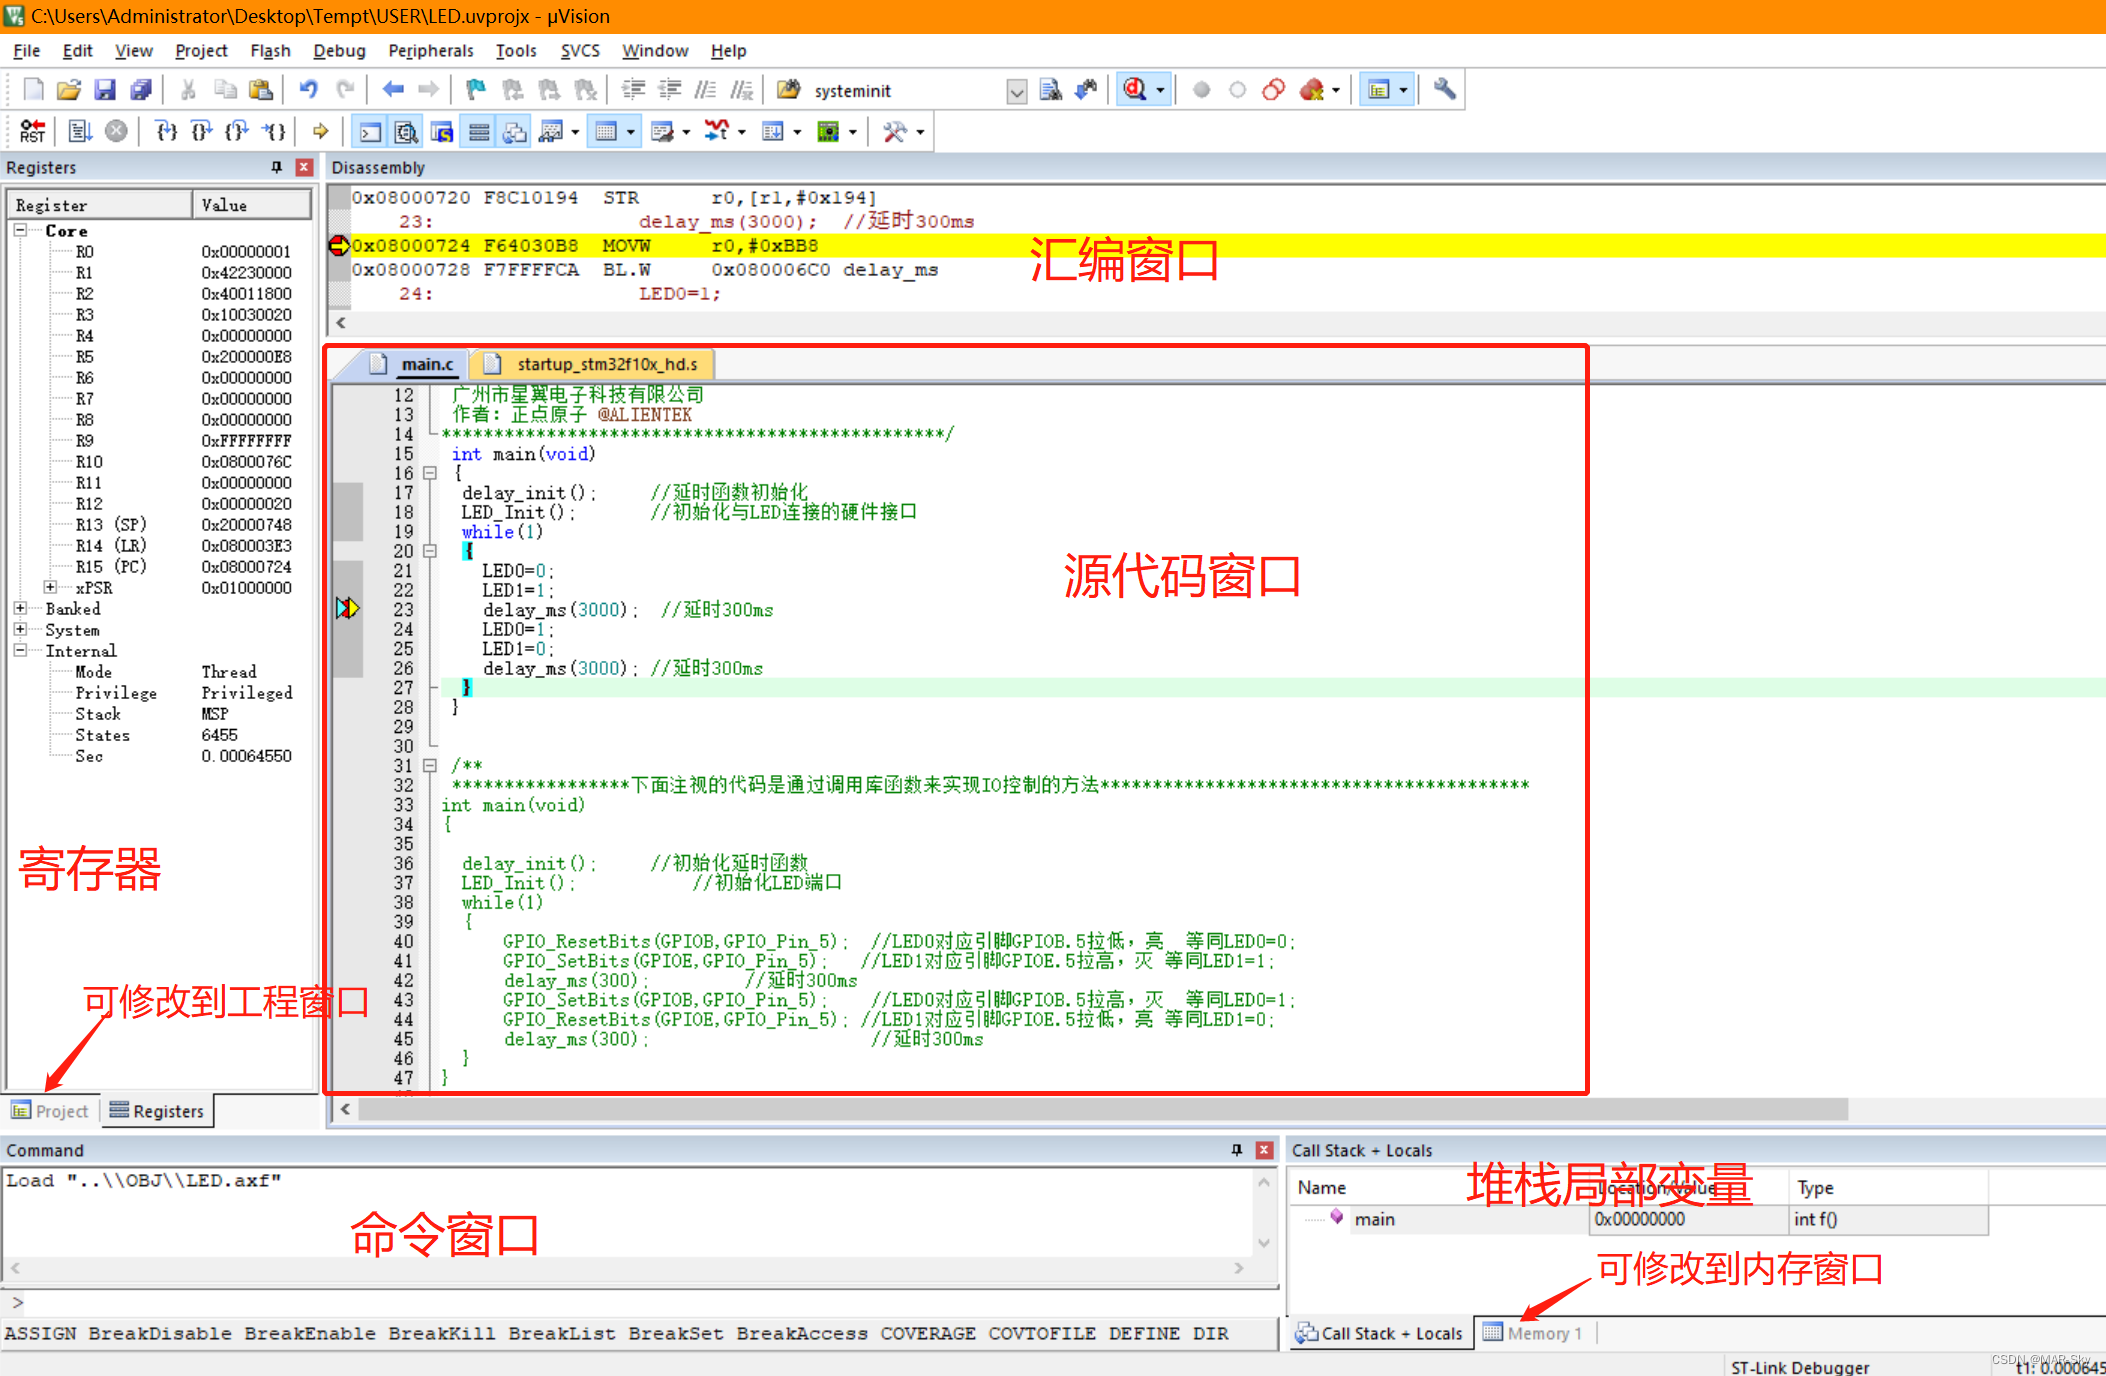Collapse the Internal register group

click(x=20, y=650)
